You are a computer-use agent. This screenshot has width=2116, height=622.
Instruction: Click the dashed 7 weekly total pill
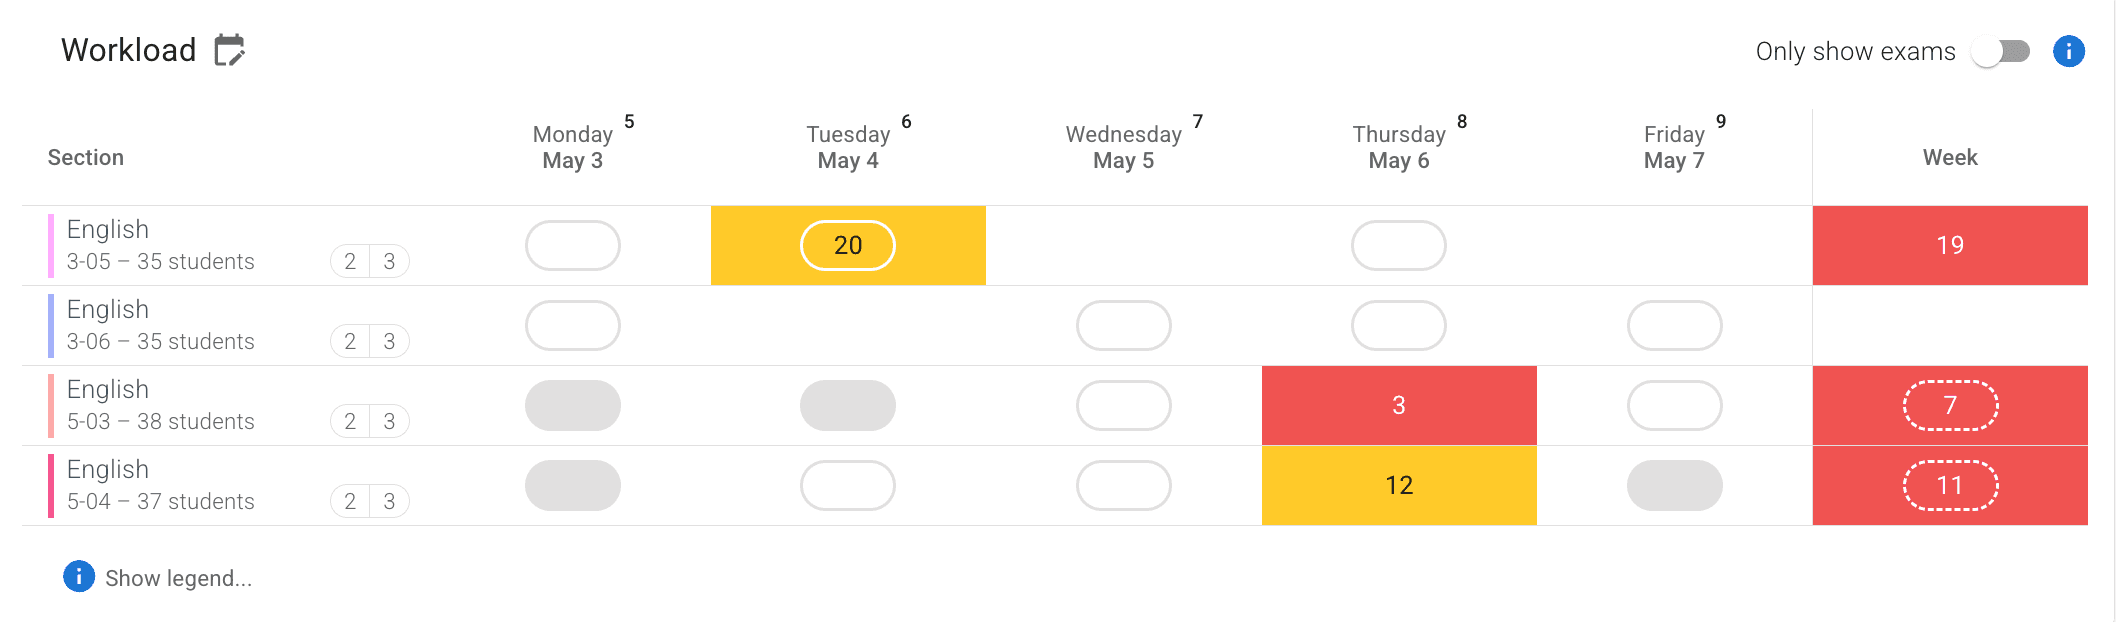click(1949, 405)
